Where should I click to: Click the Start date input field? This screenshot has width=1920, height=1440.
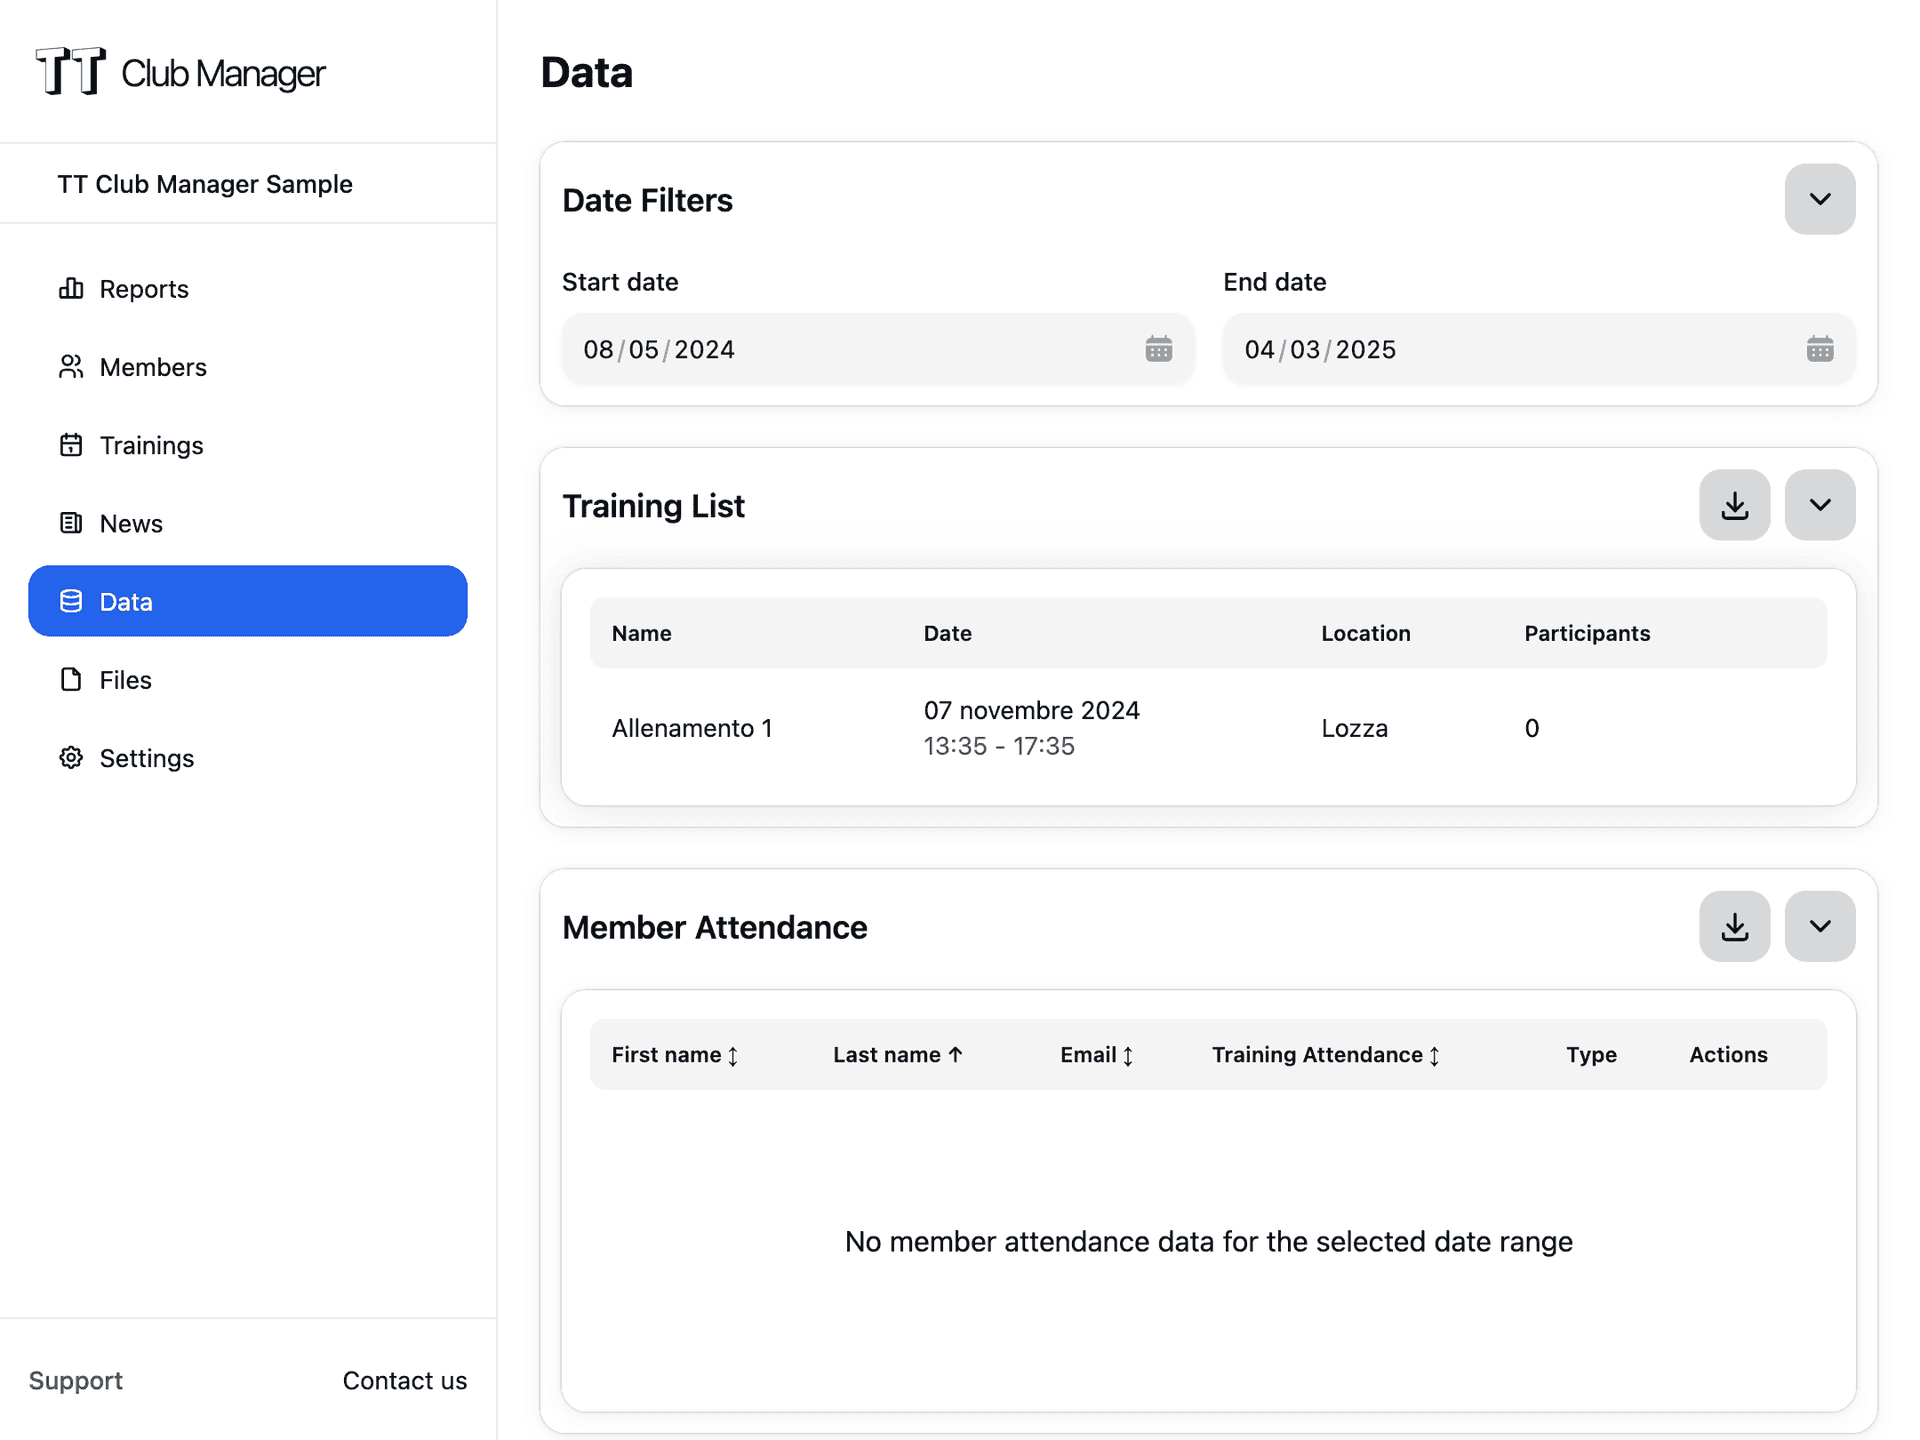850,349
